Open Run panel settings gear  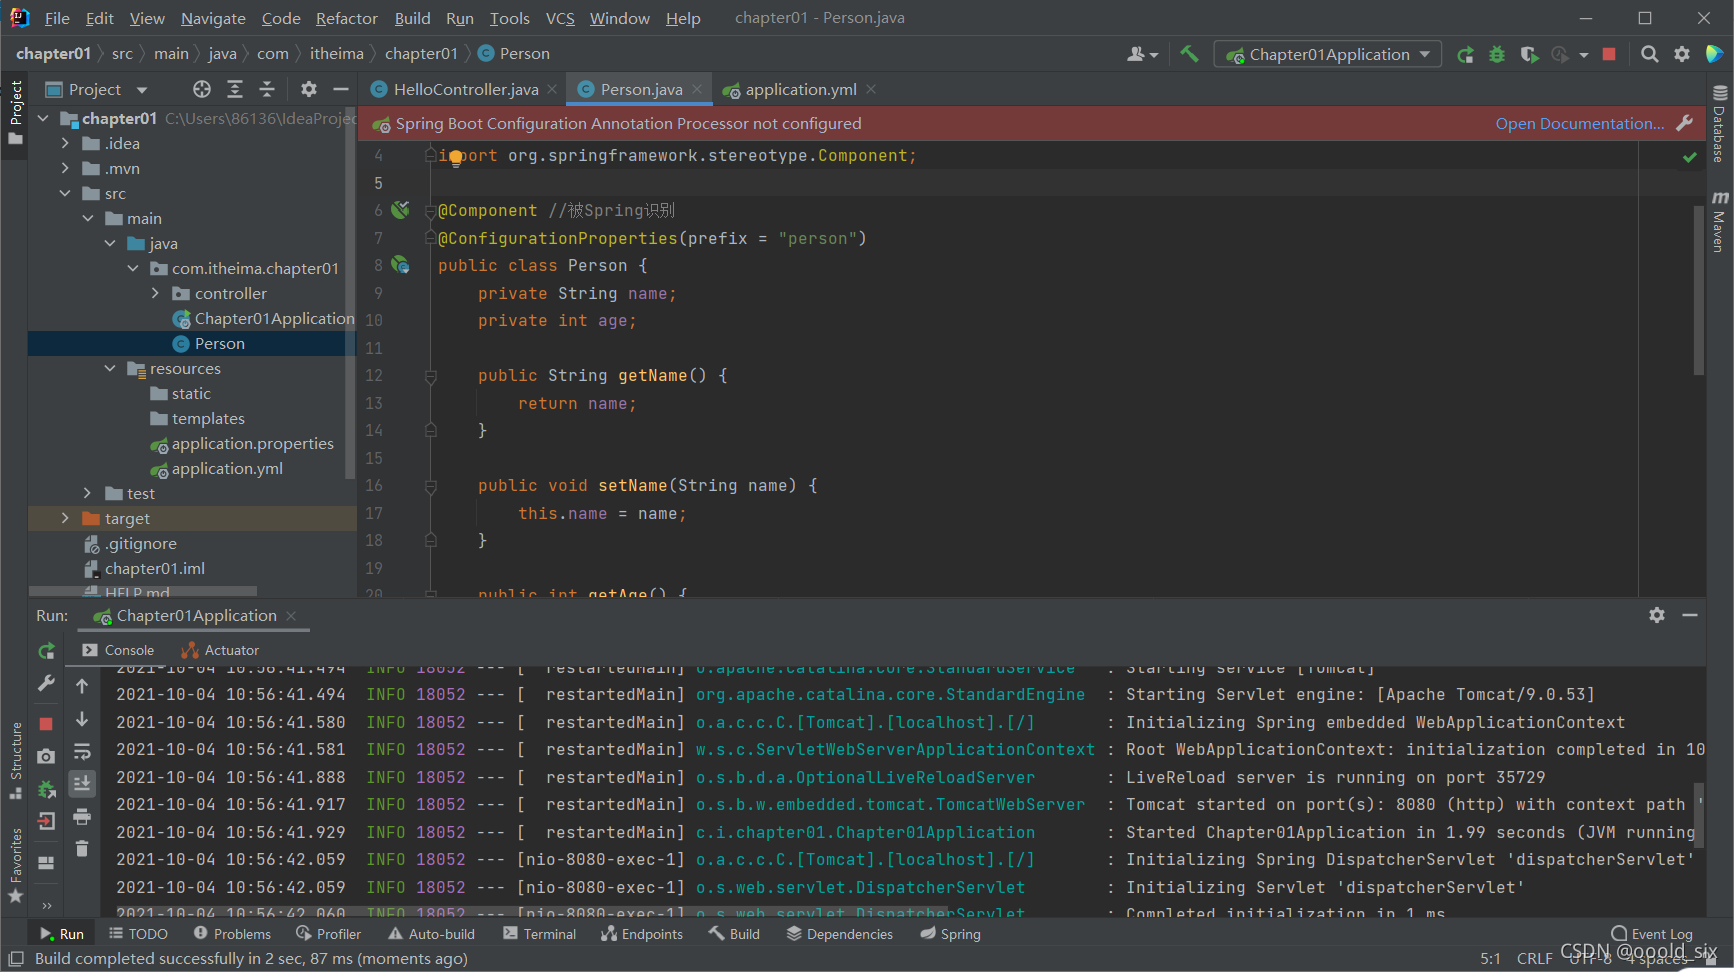[x=1657, y=615]
